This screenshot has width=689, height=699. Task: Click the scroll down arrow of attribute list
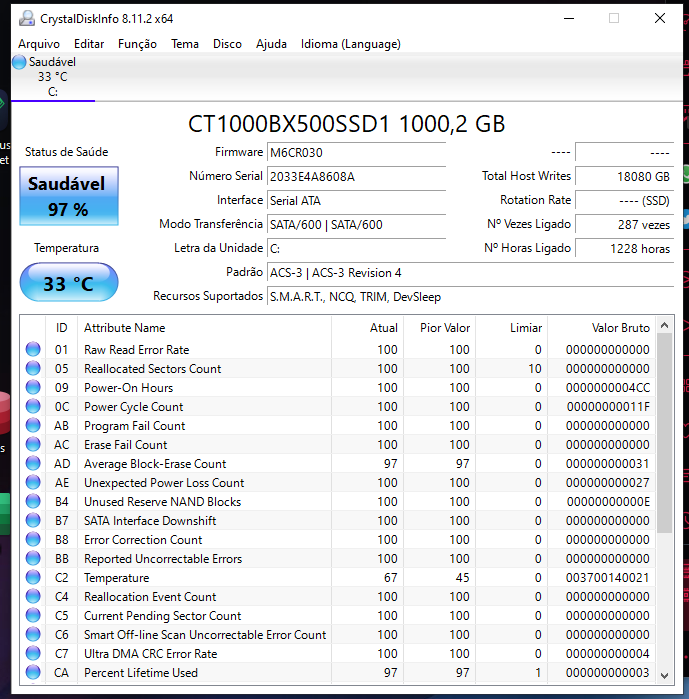[664, 675]
